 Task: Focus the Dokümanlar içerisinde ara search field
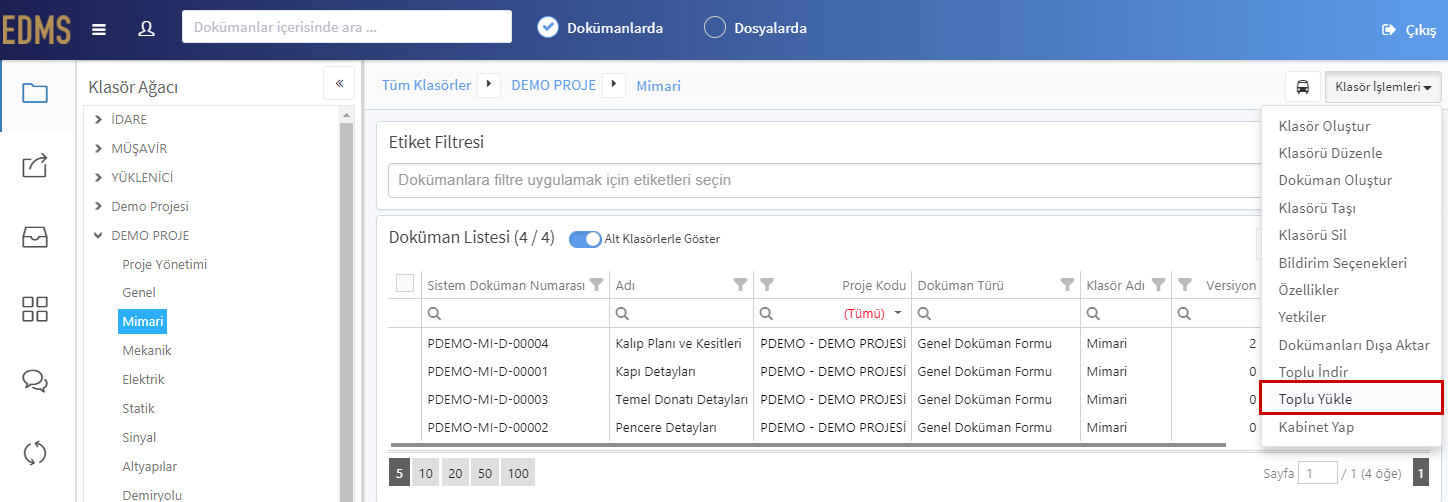(x=347, y=27)
